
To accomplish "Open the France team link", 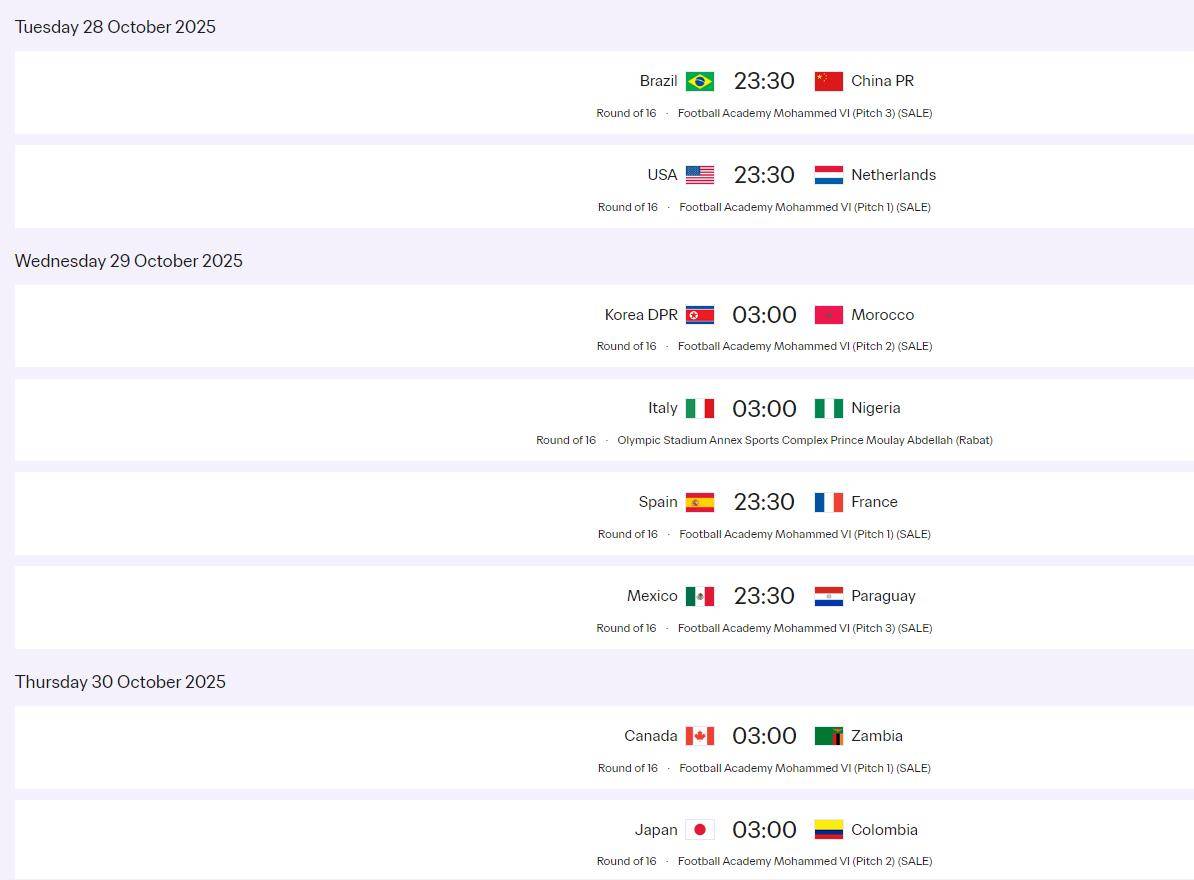I will click(x=874, y=502).
